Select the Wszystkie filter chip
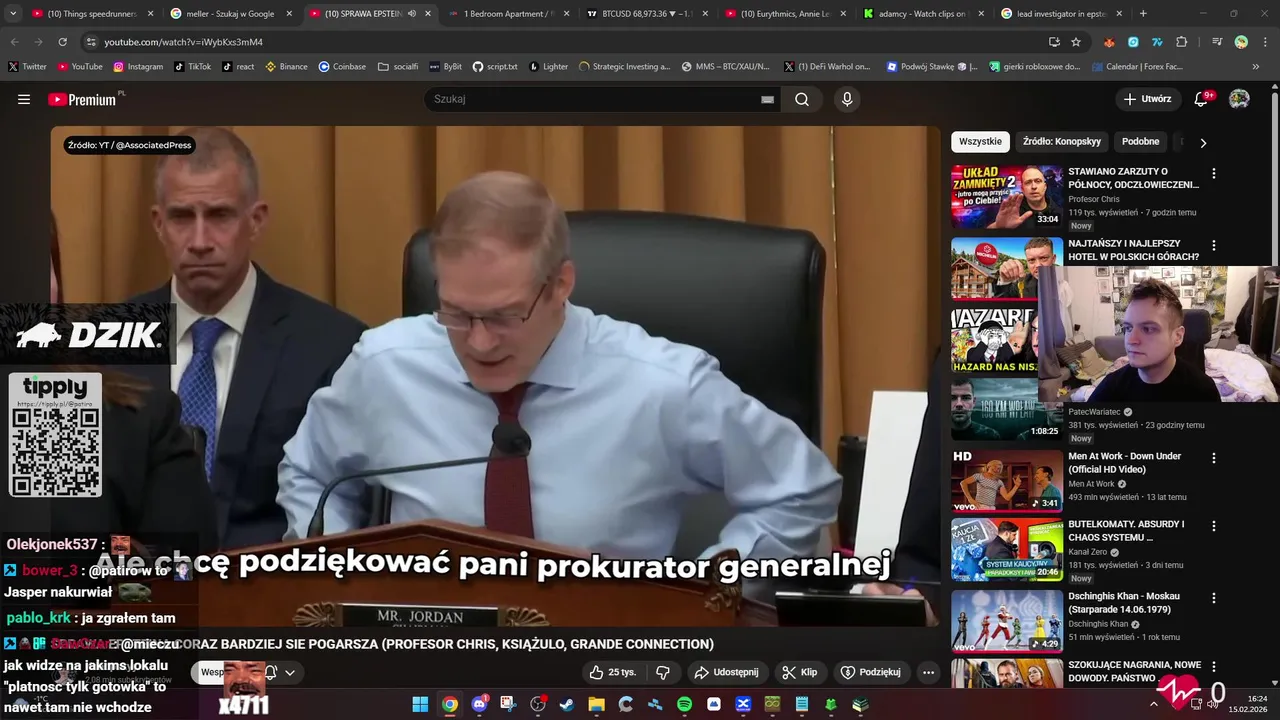Screen dimensions: 1280x720 pos(980,142)
